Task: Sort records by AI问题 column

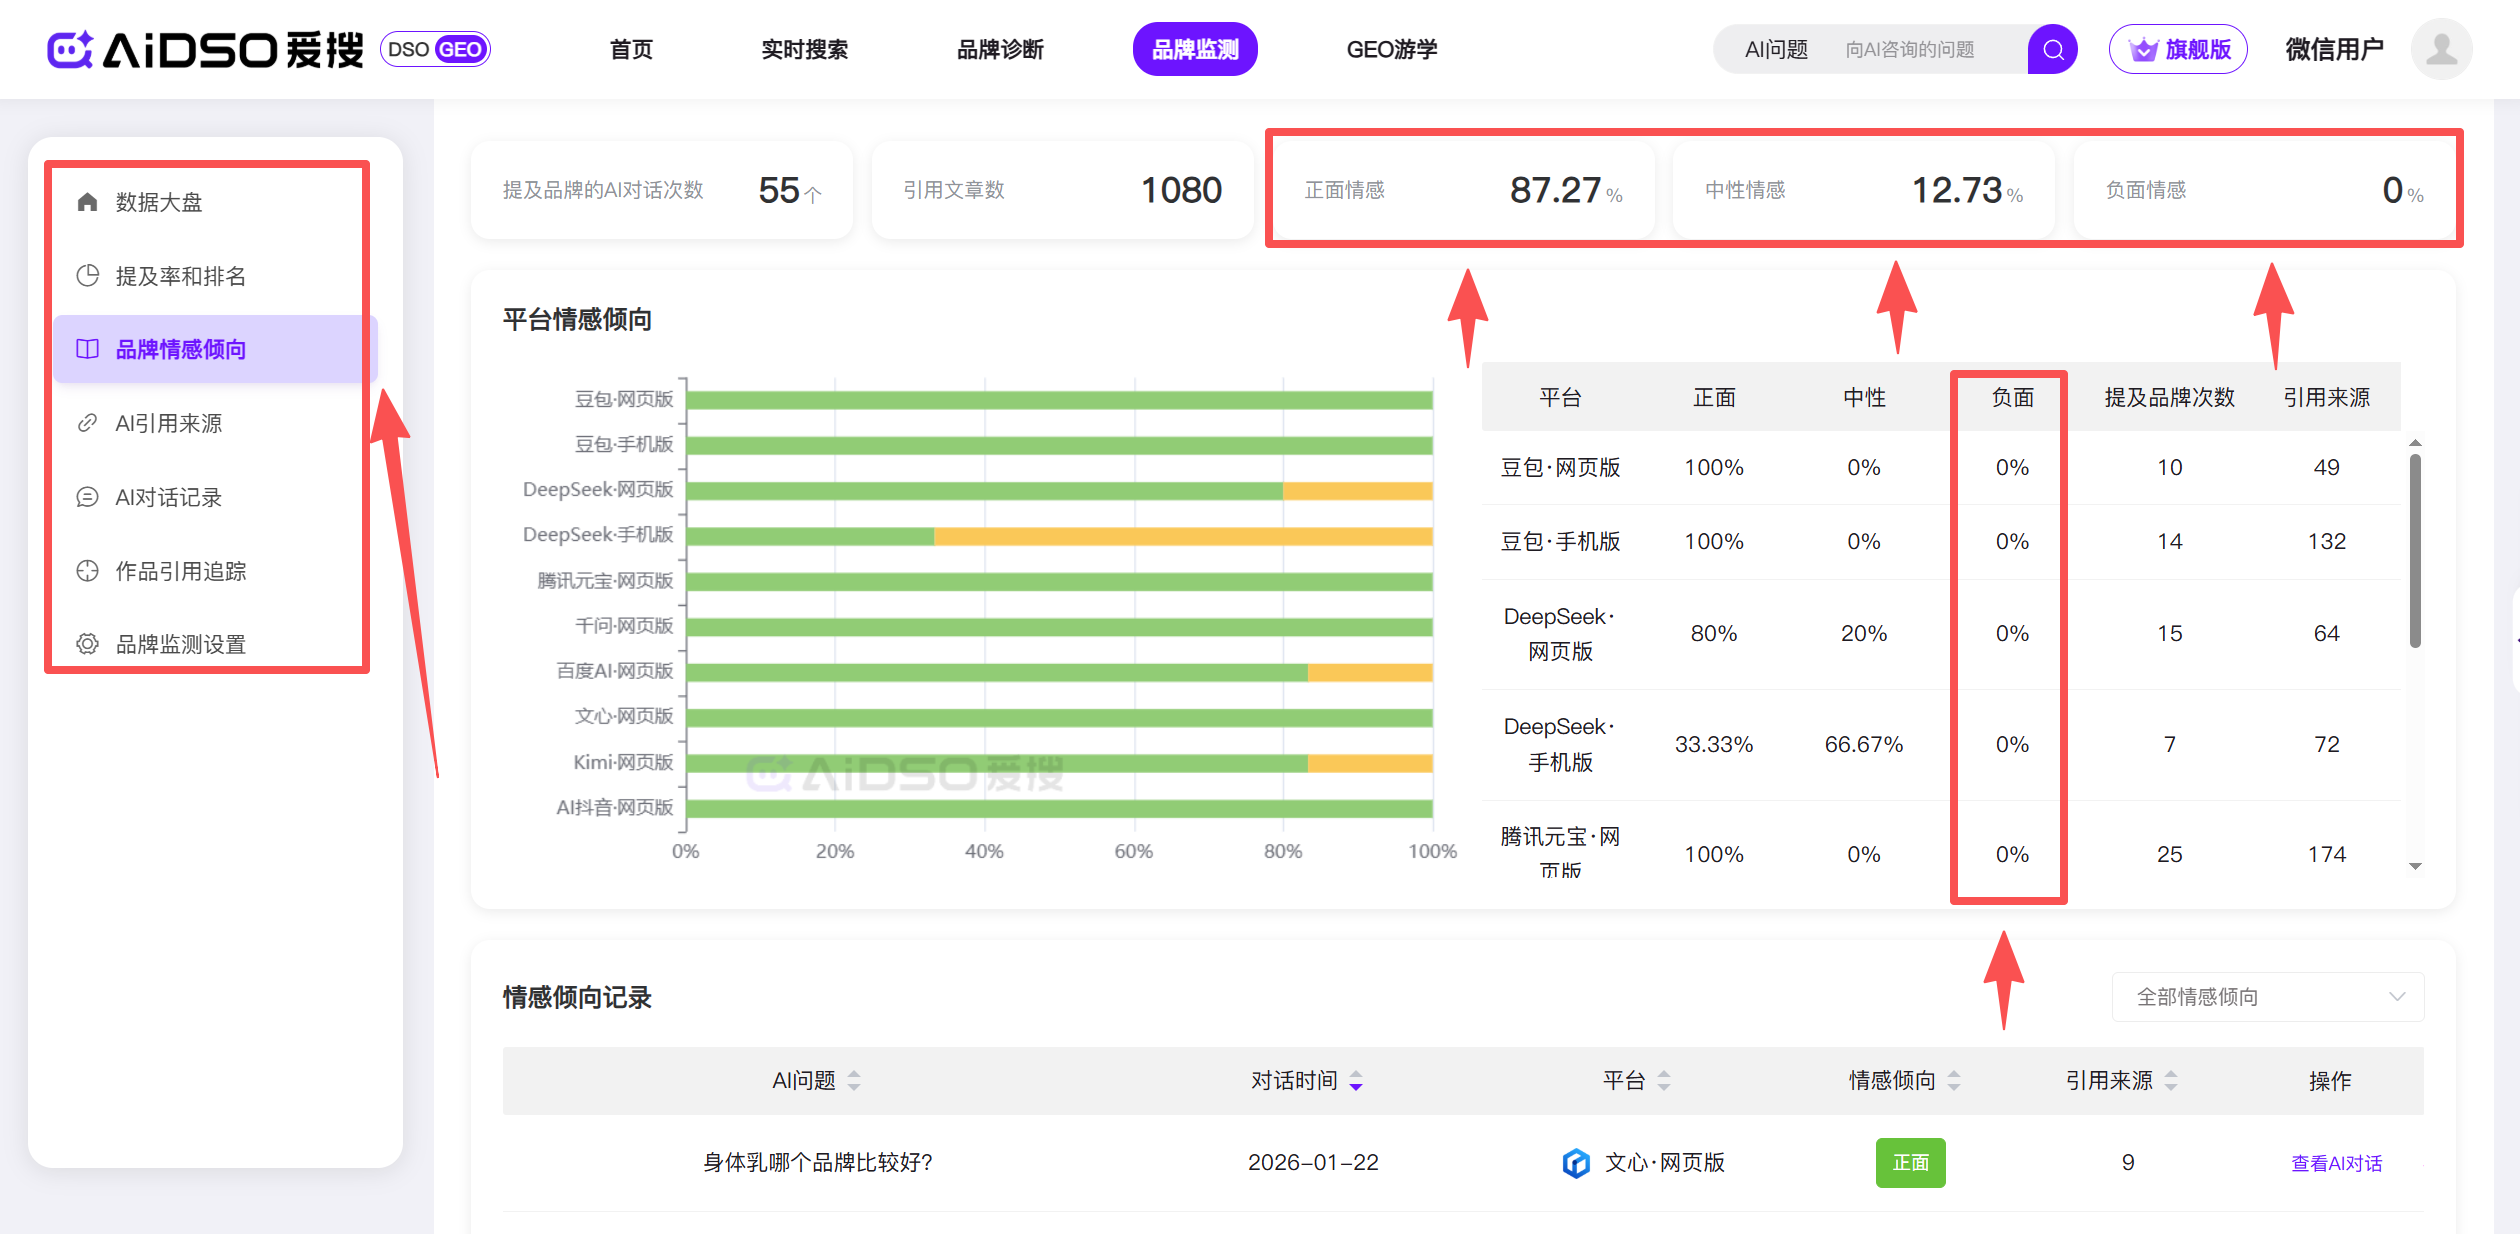Action: point(853,1080)
